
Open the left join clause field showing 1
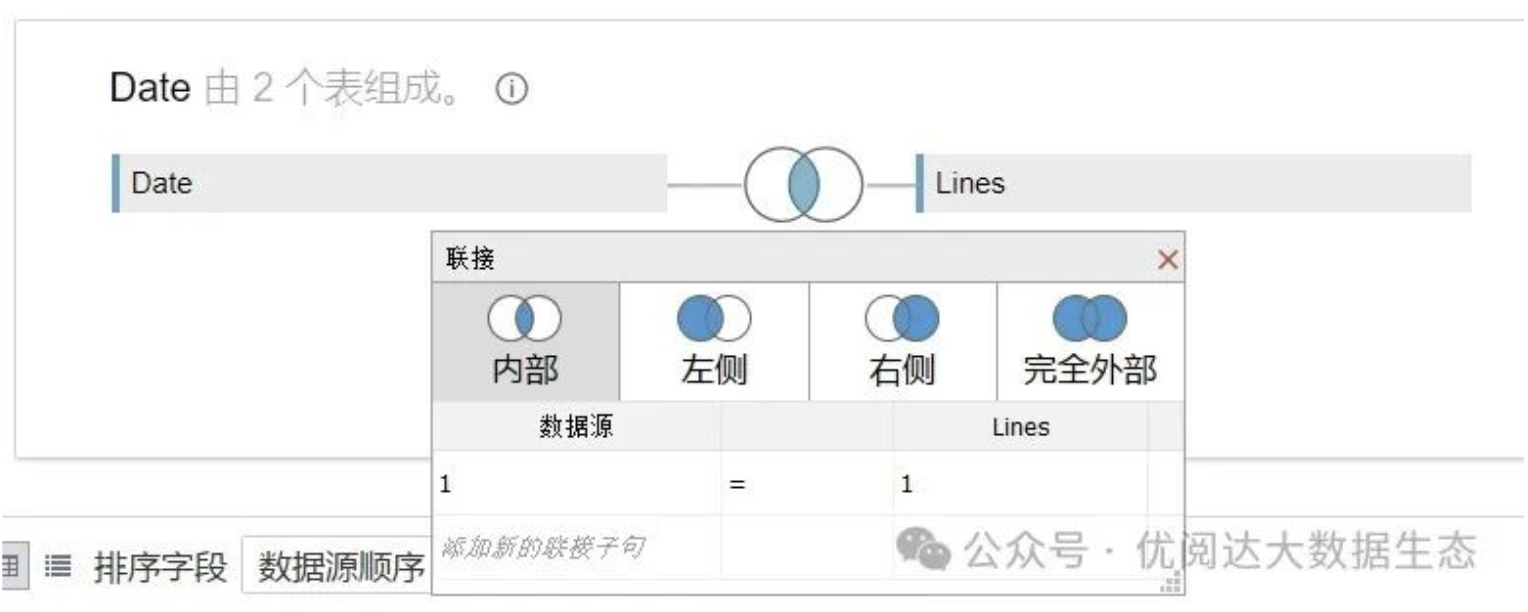pos(576,484)
